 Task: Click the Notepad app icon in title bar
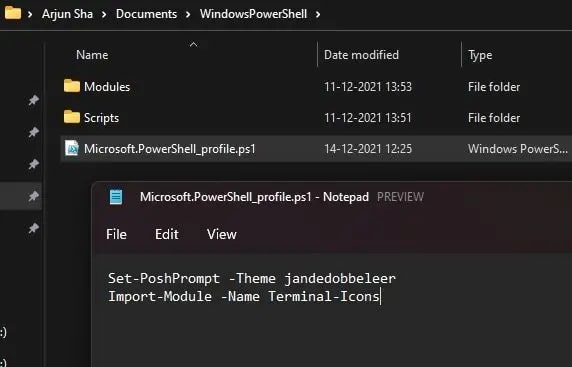pos(116,197)
